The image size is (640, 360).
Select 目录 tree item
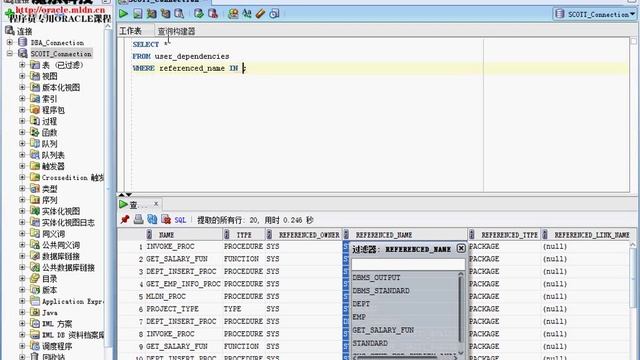[x=49, y=279]
